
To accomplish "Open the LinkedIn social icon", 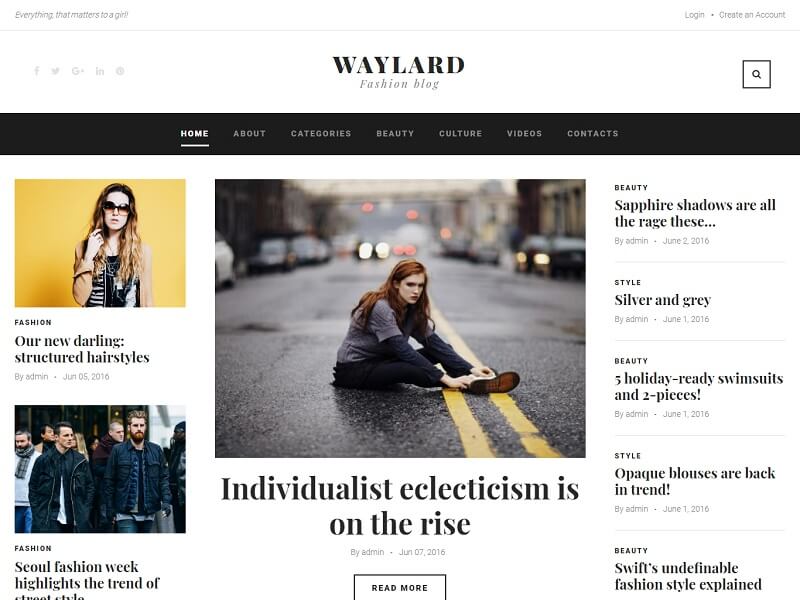I will [x=100, y=71].
